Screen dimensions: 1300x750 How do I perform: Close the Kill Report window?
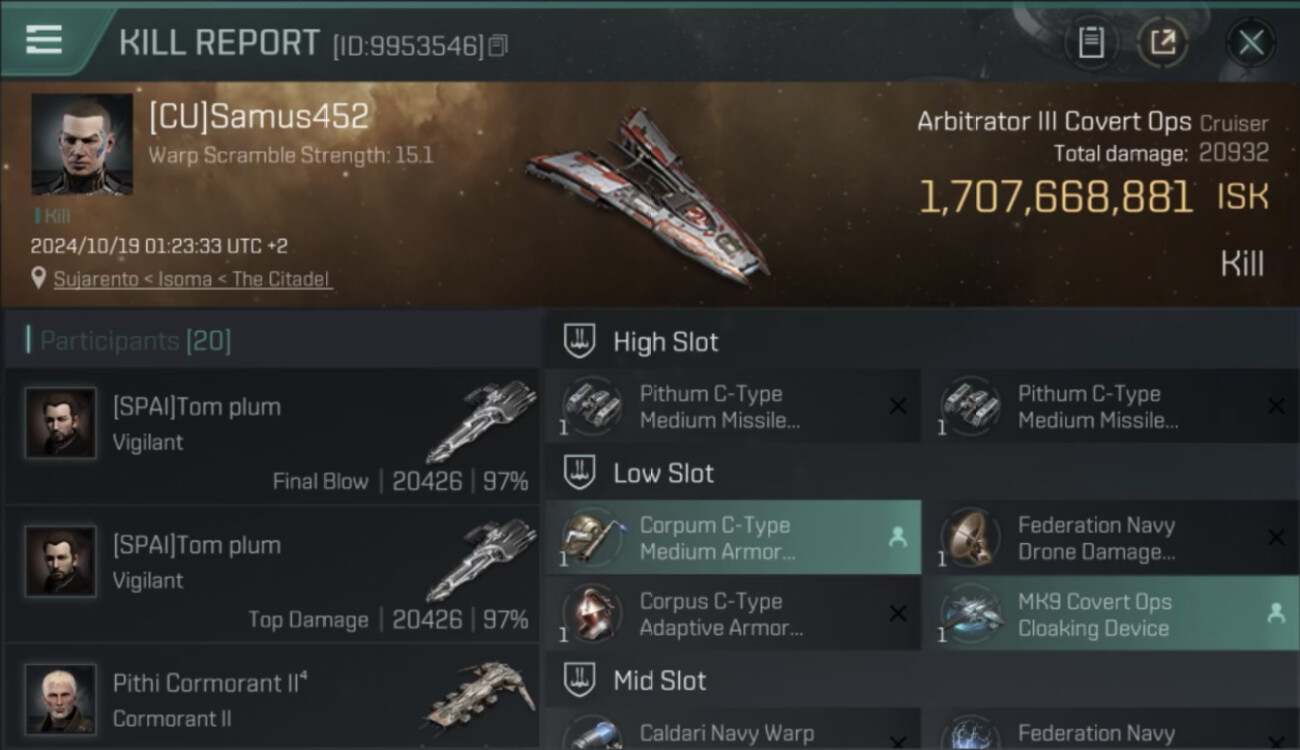click(x=1251, y=43)
